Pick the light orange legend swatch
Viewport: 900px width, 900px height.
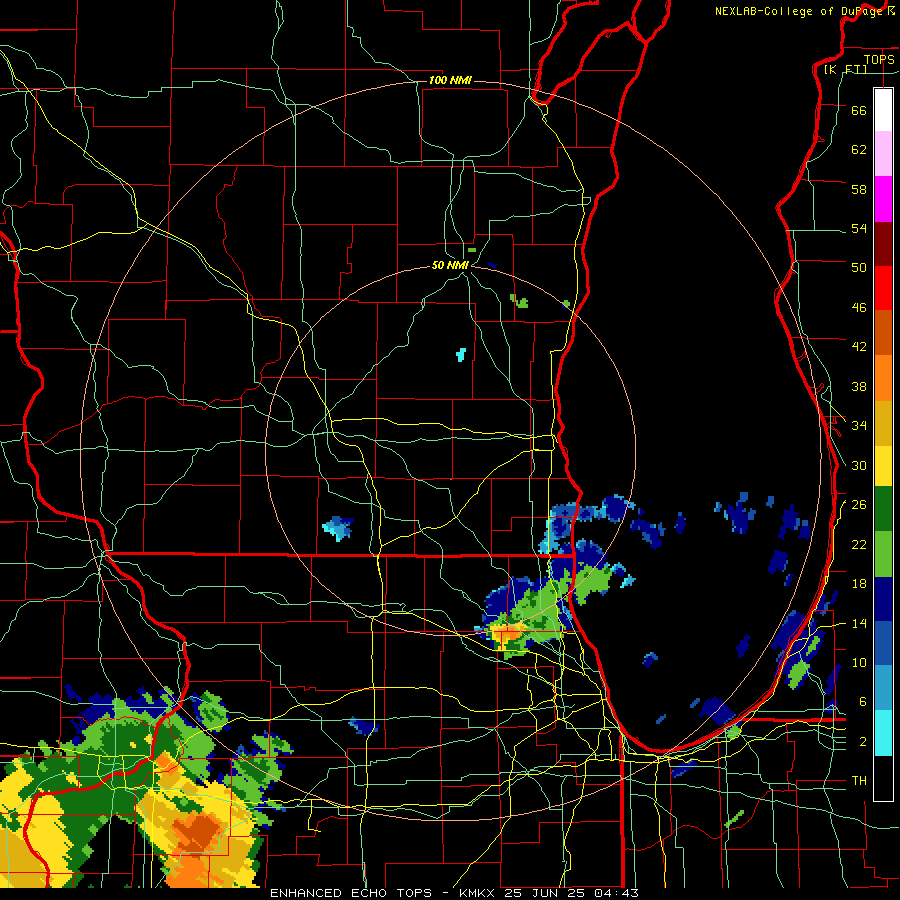(x=883, y=378)
